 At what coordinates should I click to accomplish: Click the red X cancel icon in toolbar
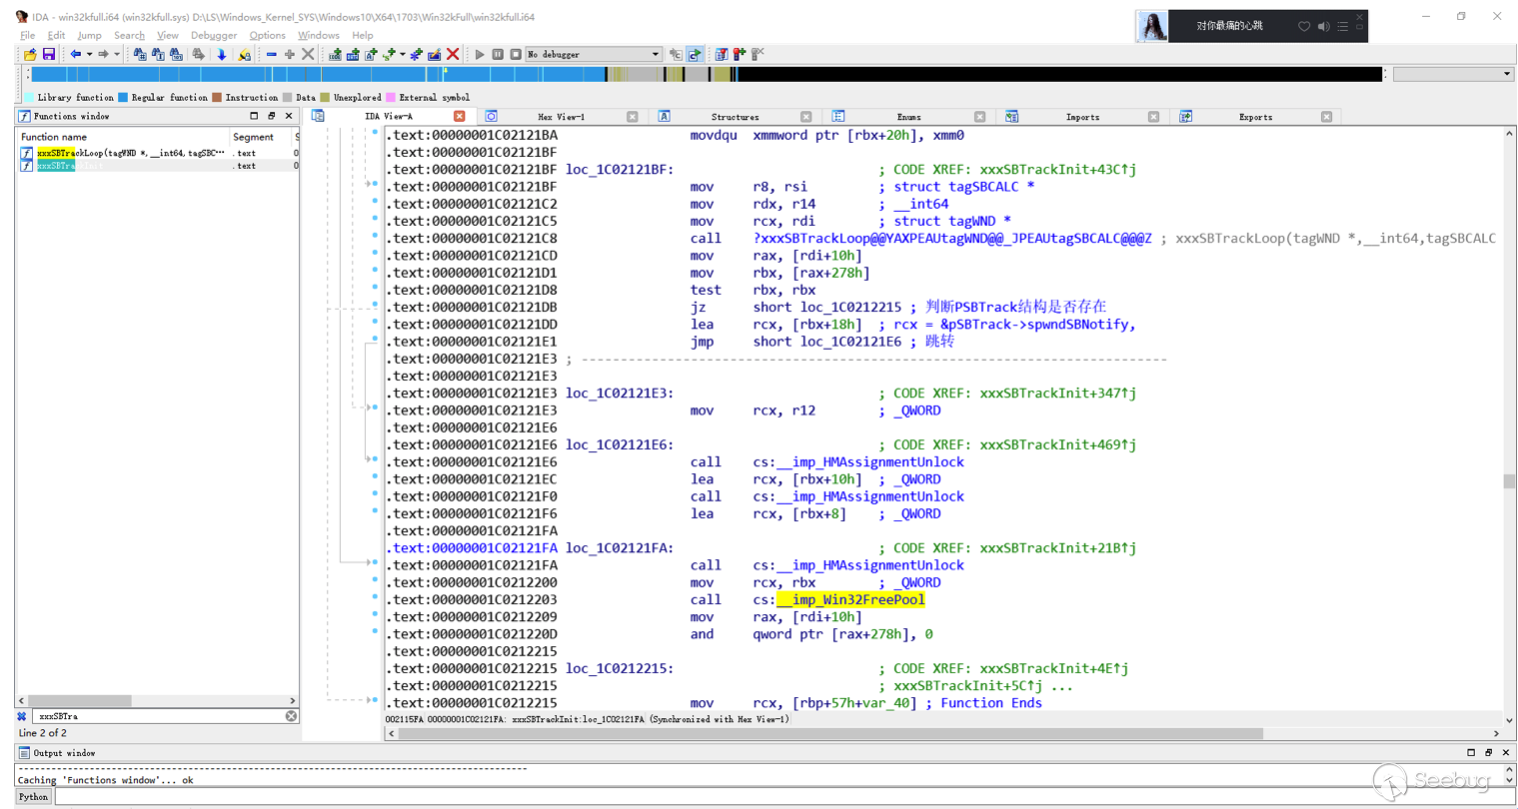453,55
